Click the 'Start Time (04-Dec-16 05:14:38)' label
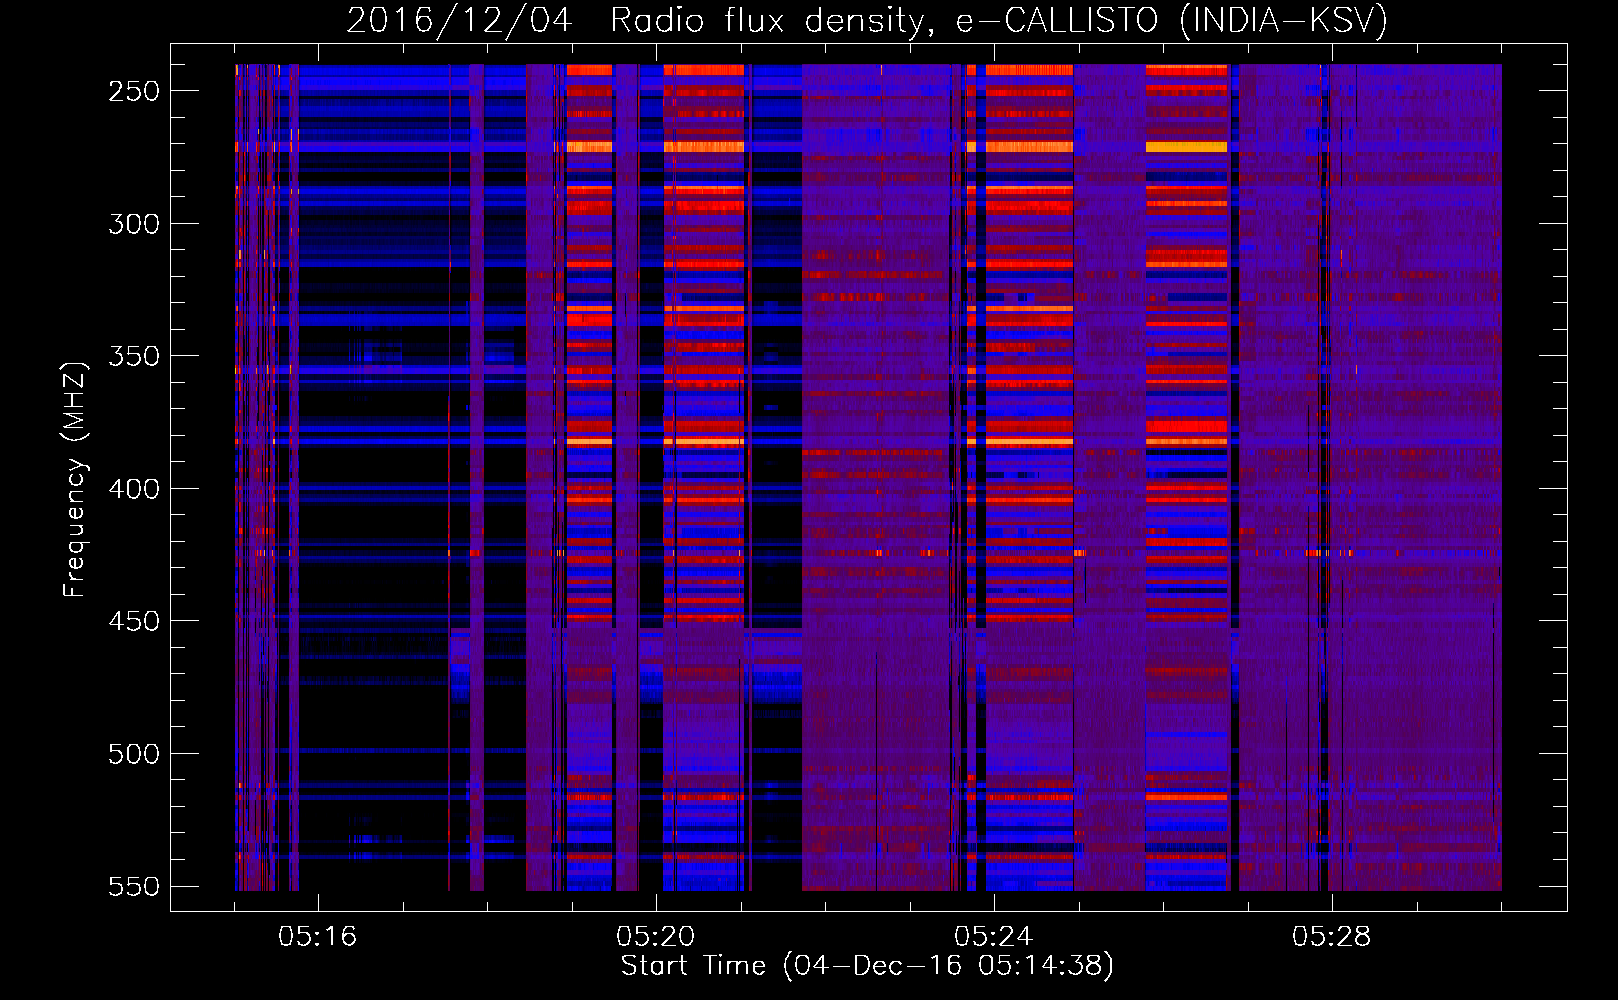This screenshot has height=1000, width=1618. coord(867,966)
